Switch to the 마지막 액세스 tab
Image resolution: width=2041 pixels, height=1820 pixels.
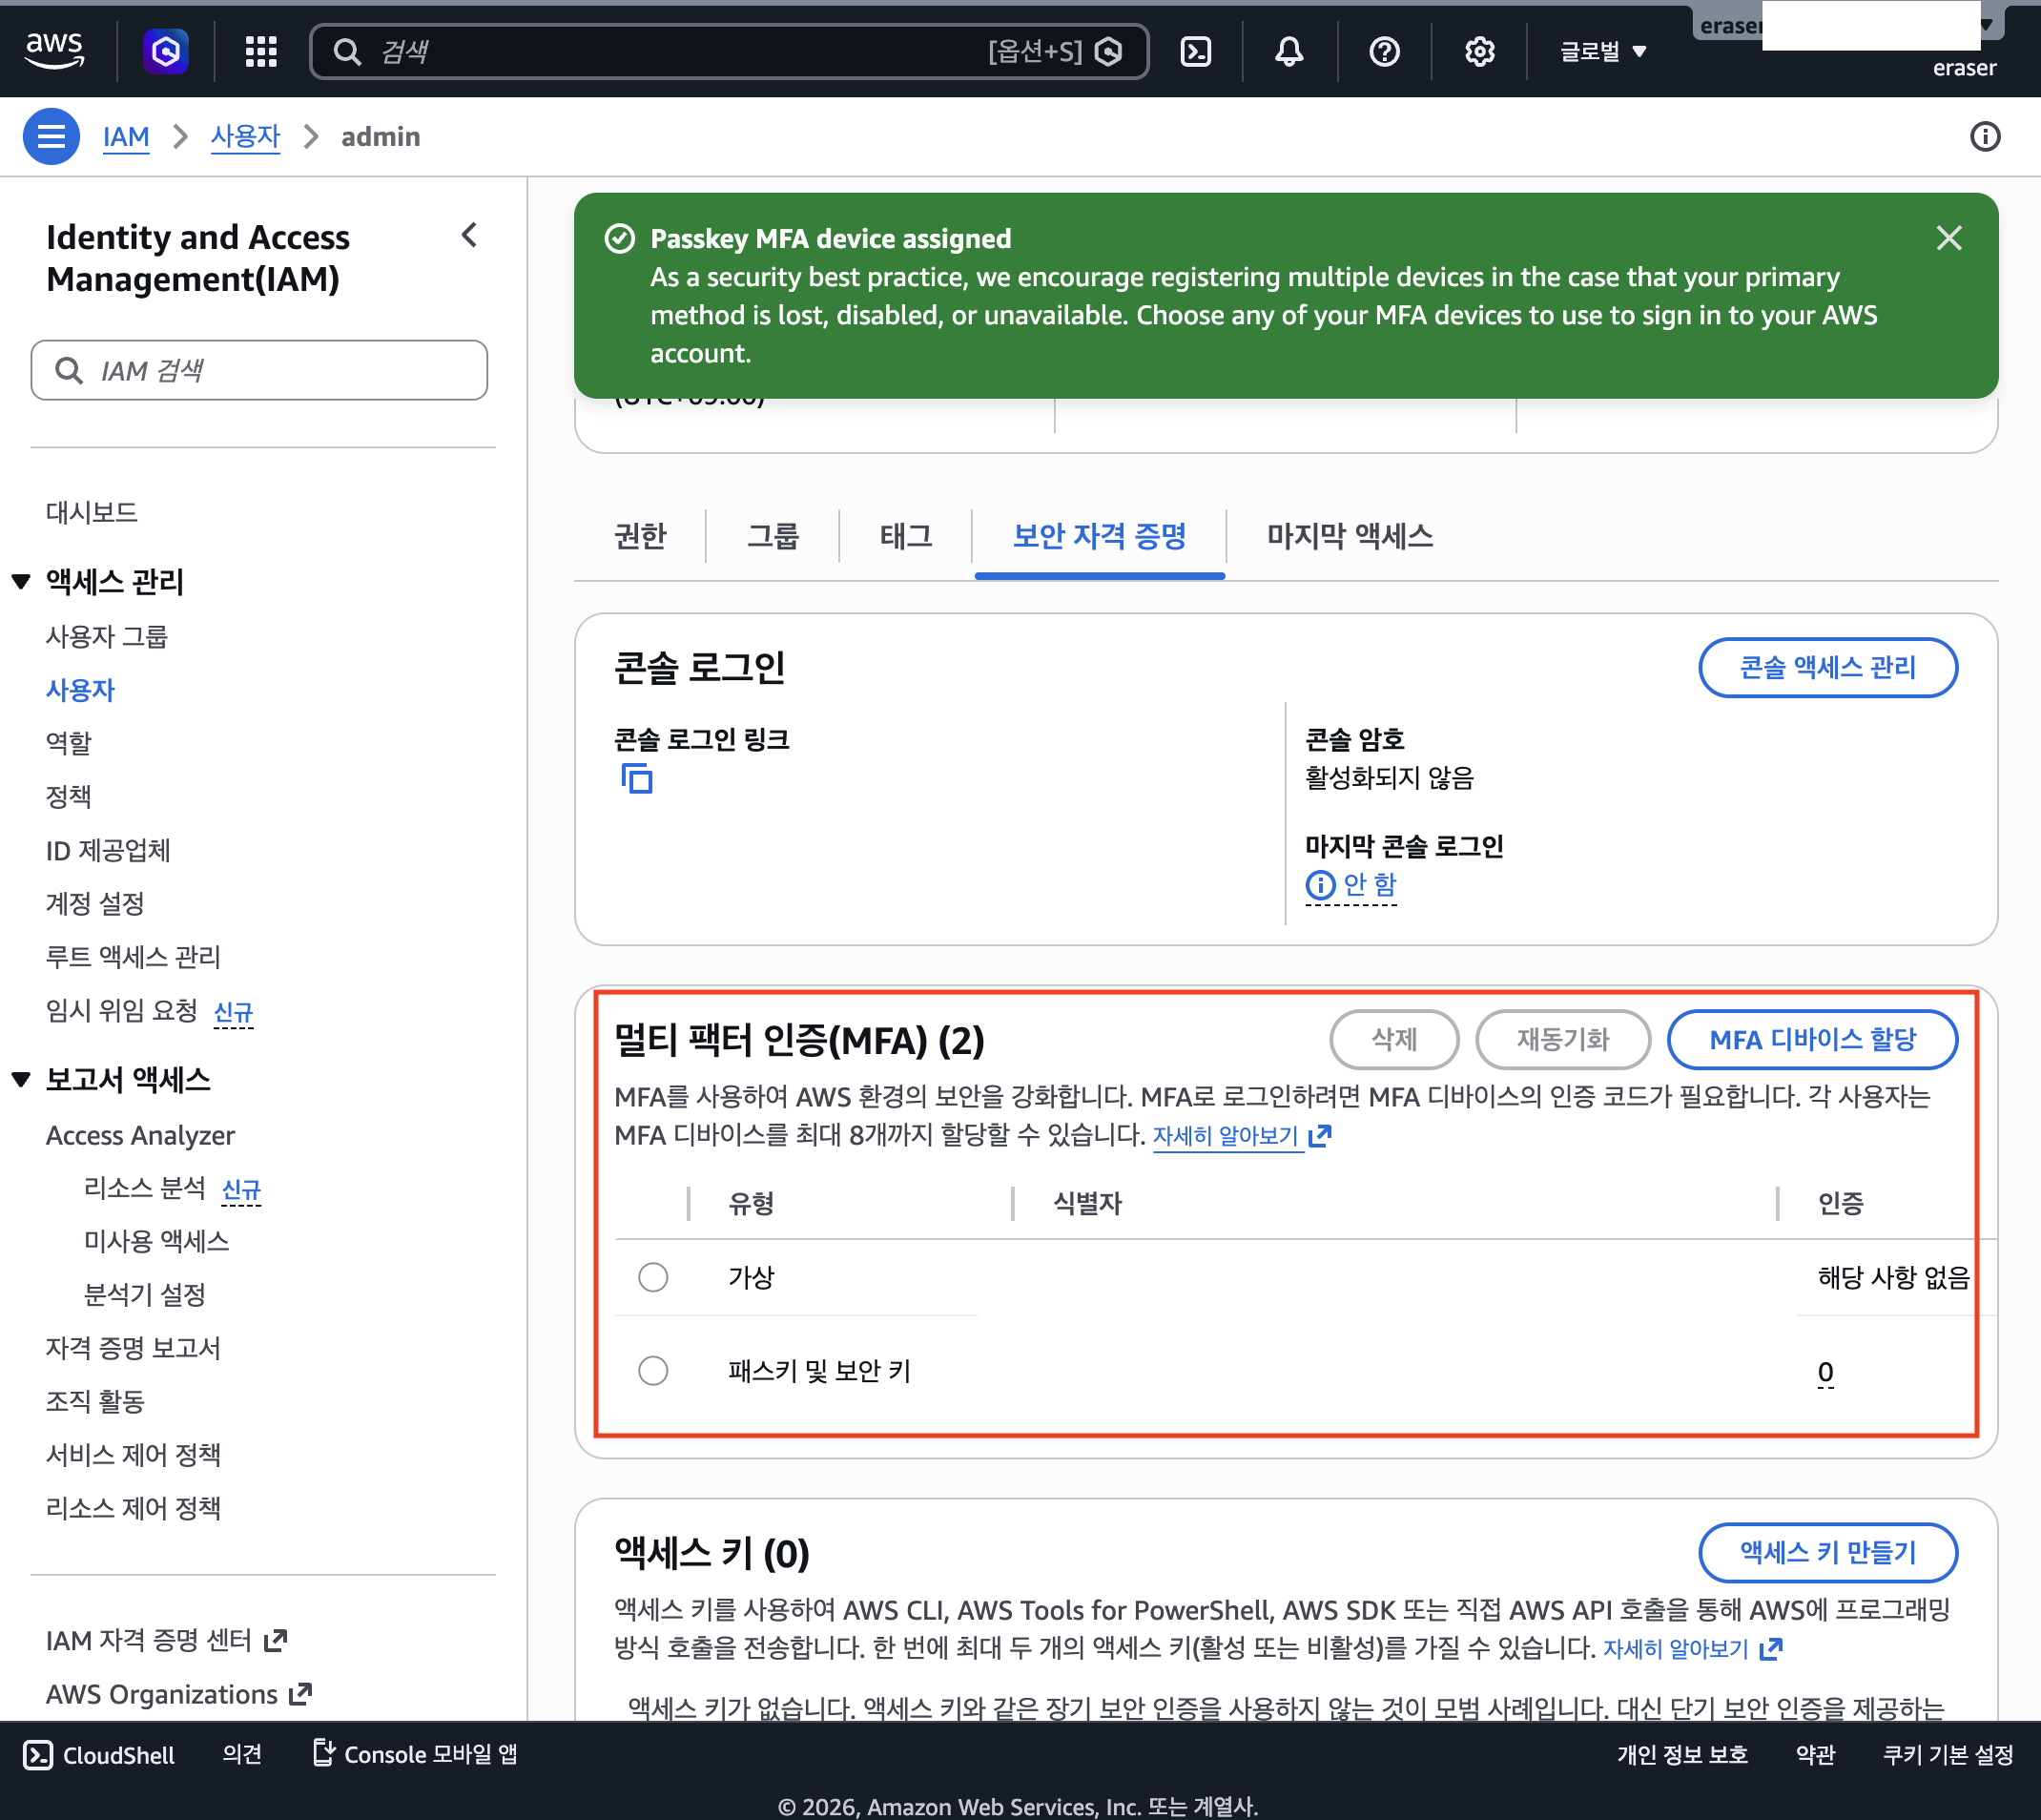tap(1349, 536)
